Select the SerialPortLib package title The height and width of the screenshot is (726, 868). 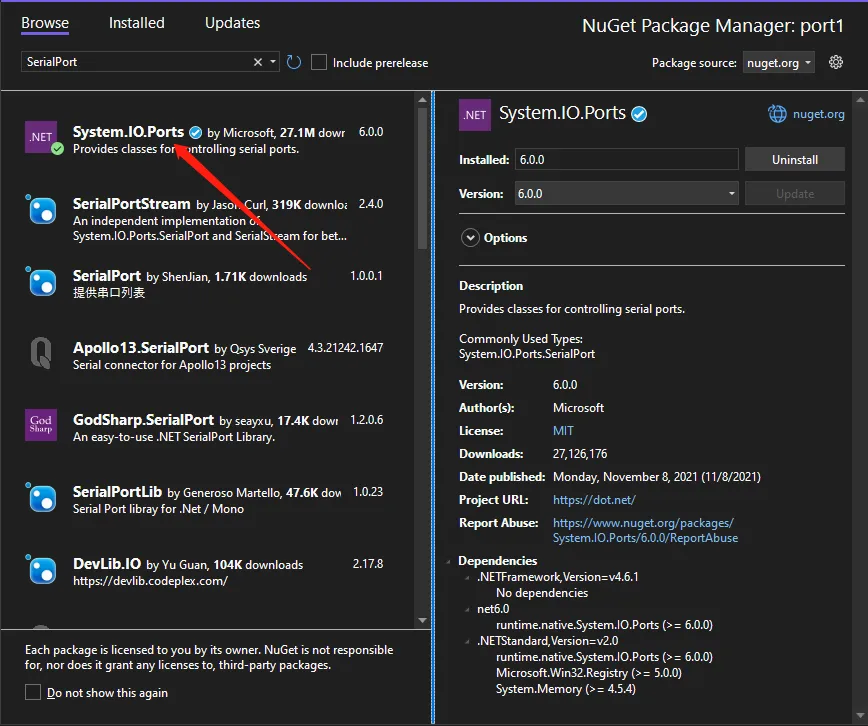117,492
